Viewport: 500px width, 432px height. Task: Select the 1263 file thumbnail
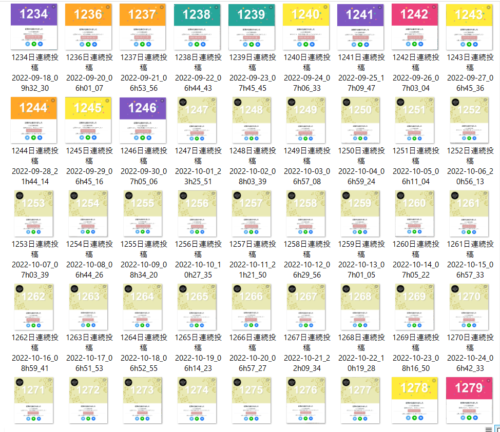(88, 307)
